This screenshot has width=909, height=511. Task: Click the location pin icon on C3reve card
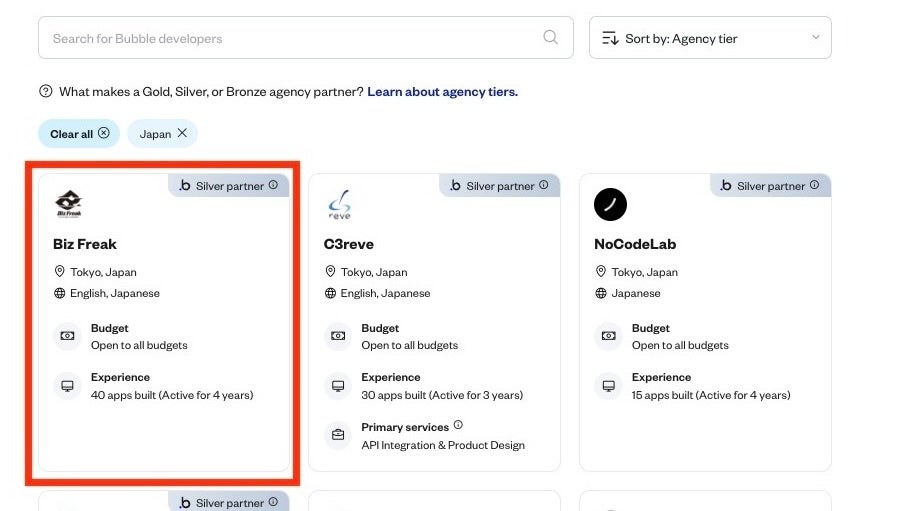tap(330, 271)
